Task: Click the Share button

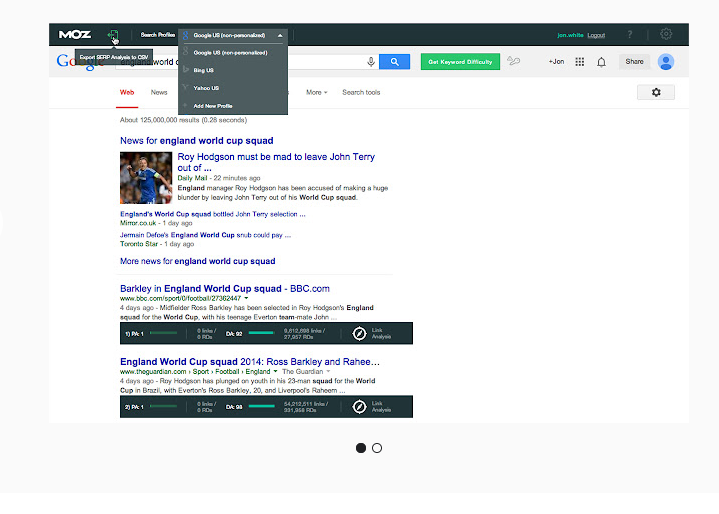Action: (x=634, y=61)
